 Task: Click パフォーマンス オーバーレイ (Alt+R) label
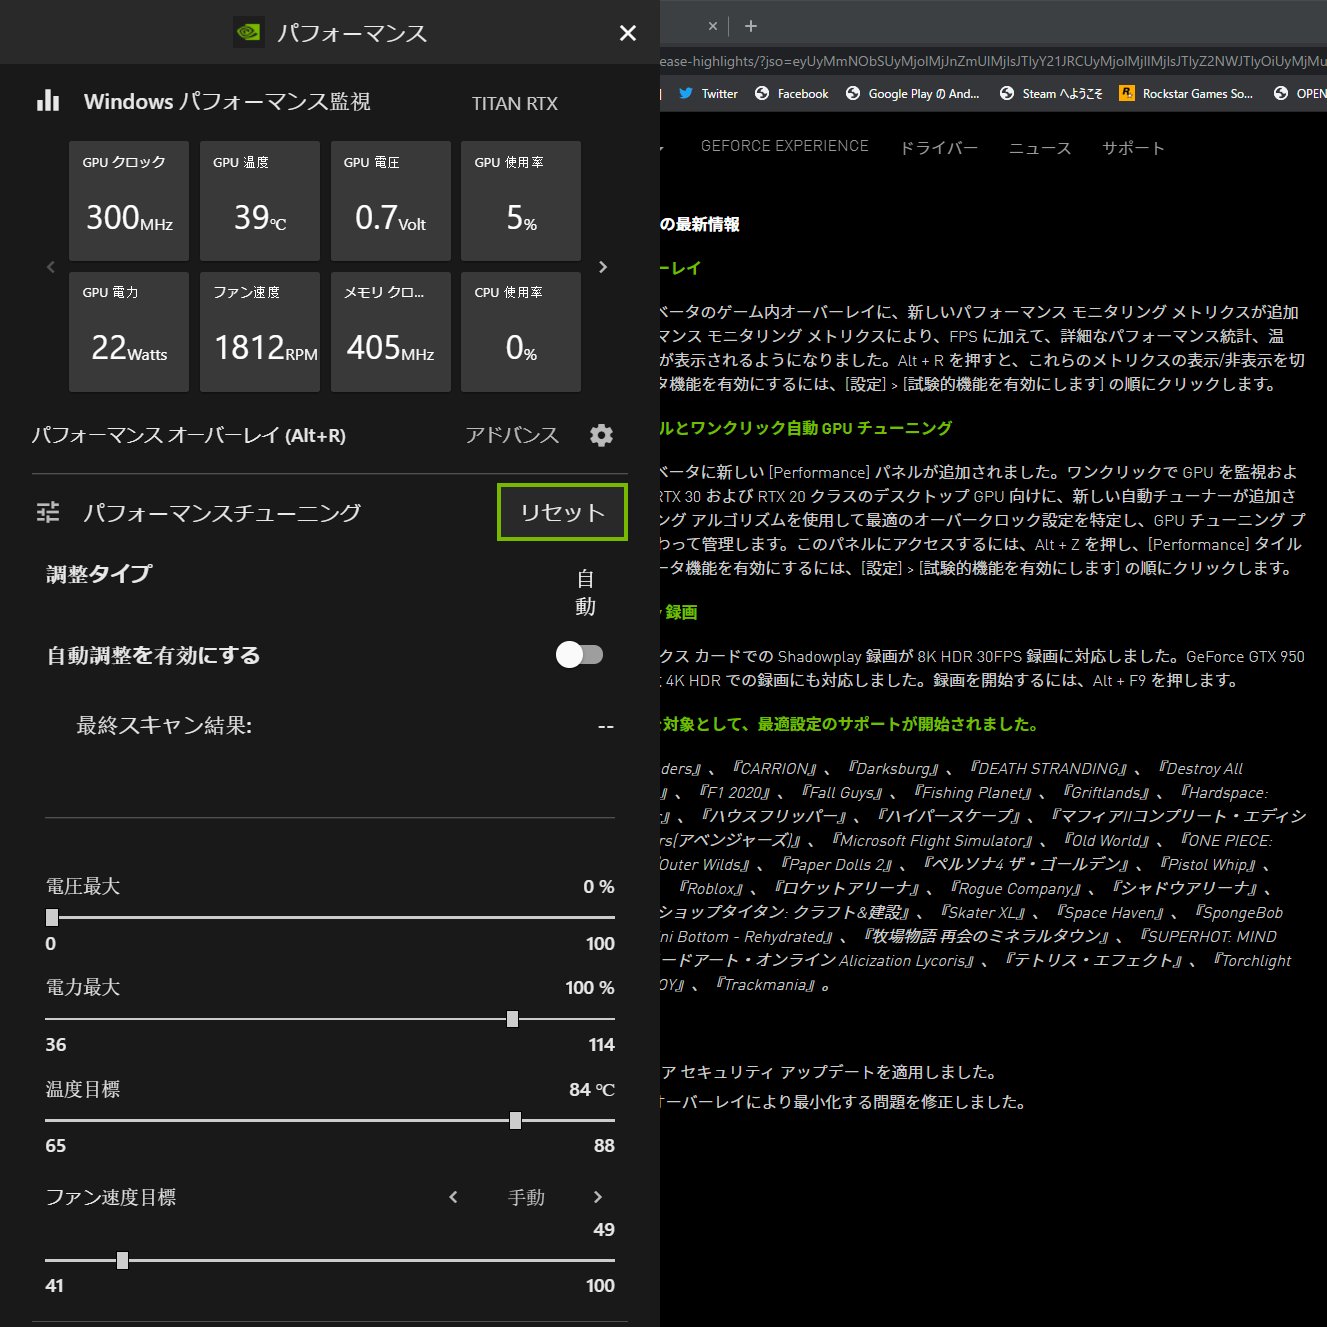[189, 435]
